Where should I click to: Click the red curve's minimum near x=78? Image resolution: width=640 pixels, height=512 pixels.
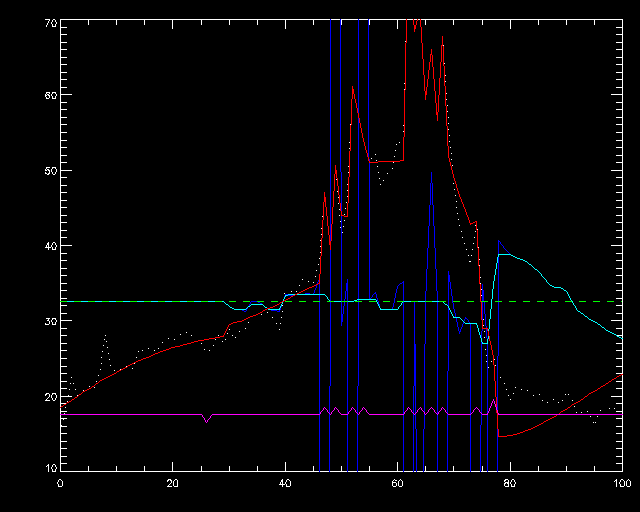click(x=500, y=436)
